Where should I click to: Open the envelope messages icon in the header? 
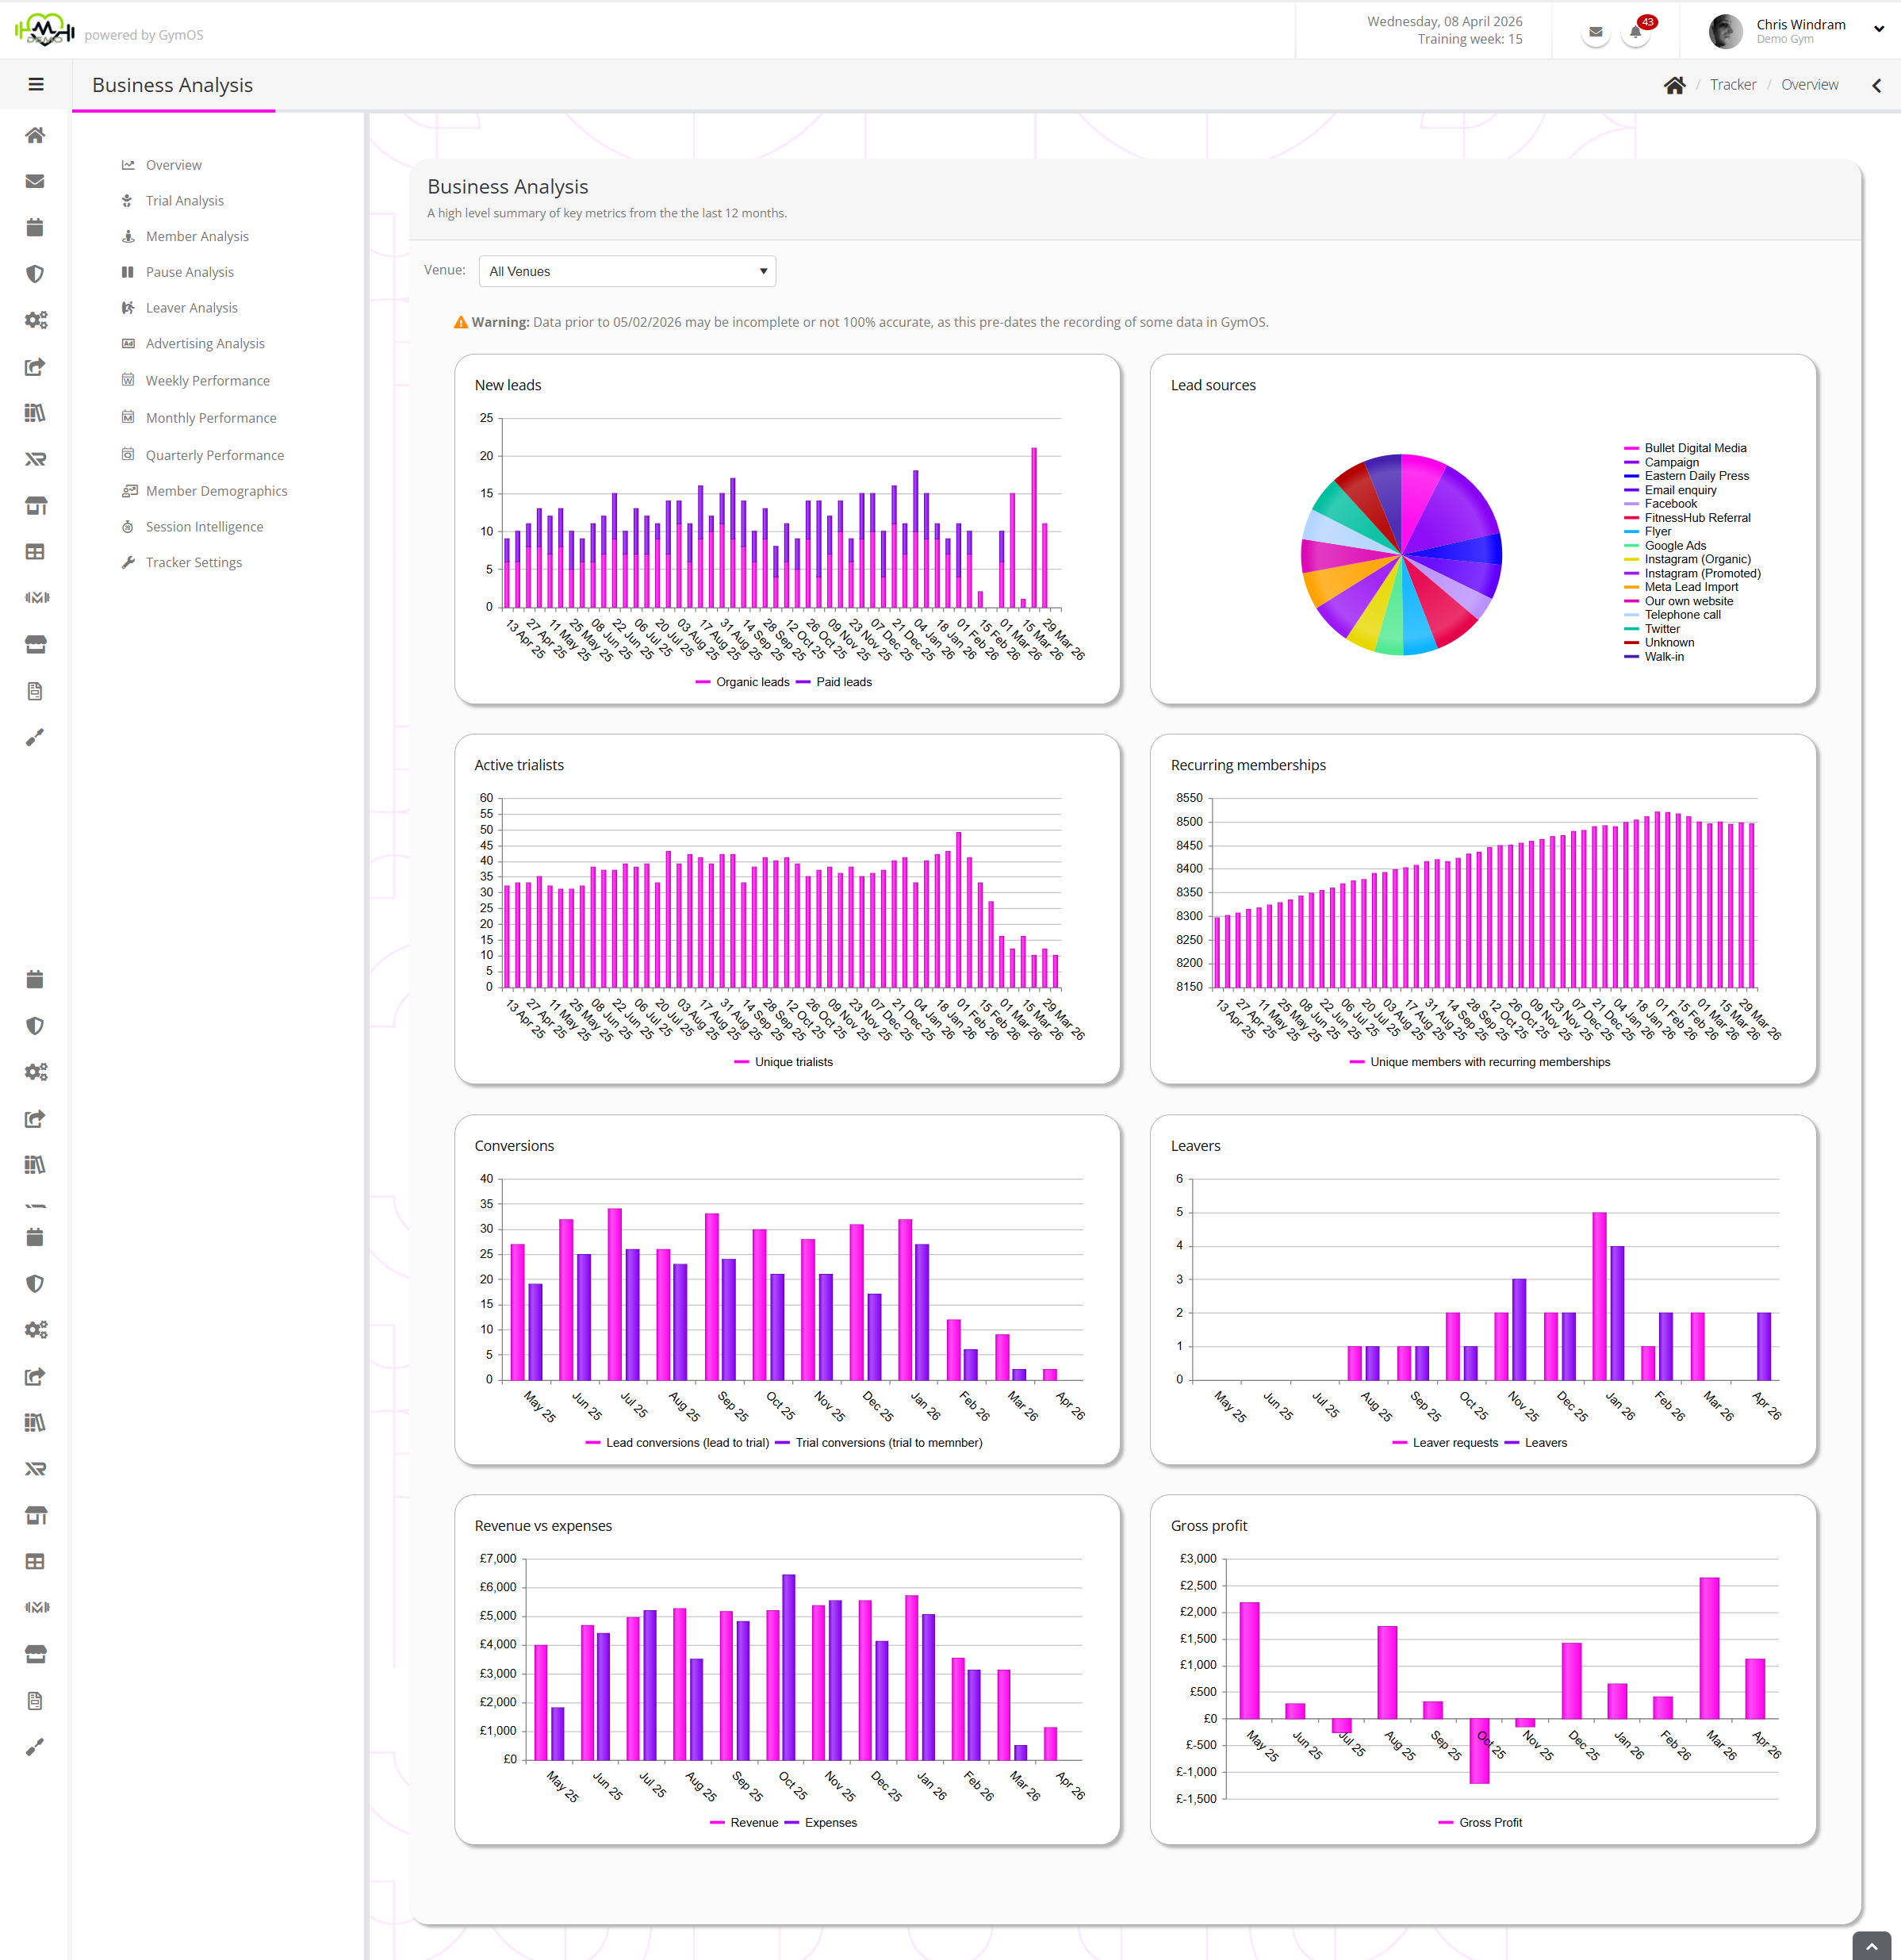1595,32
